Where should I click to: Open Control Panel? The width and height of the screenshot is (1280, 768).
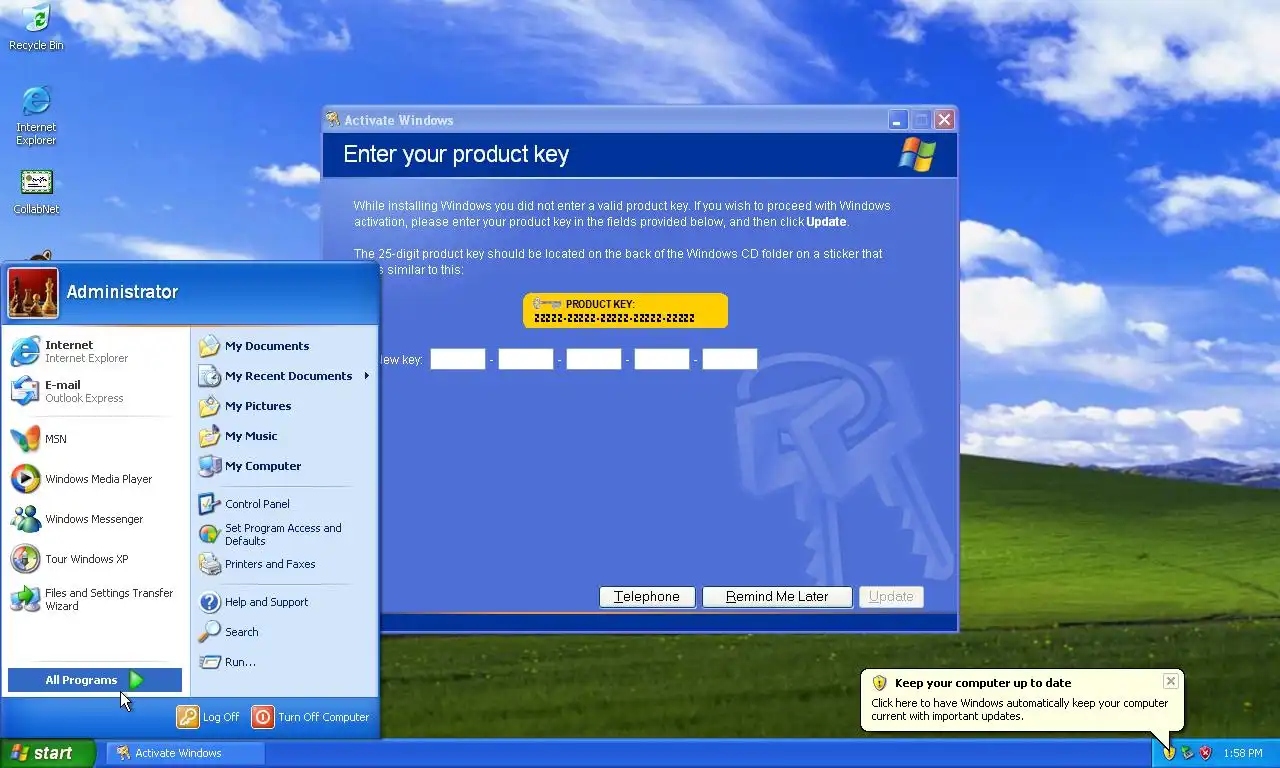(284, 504)
